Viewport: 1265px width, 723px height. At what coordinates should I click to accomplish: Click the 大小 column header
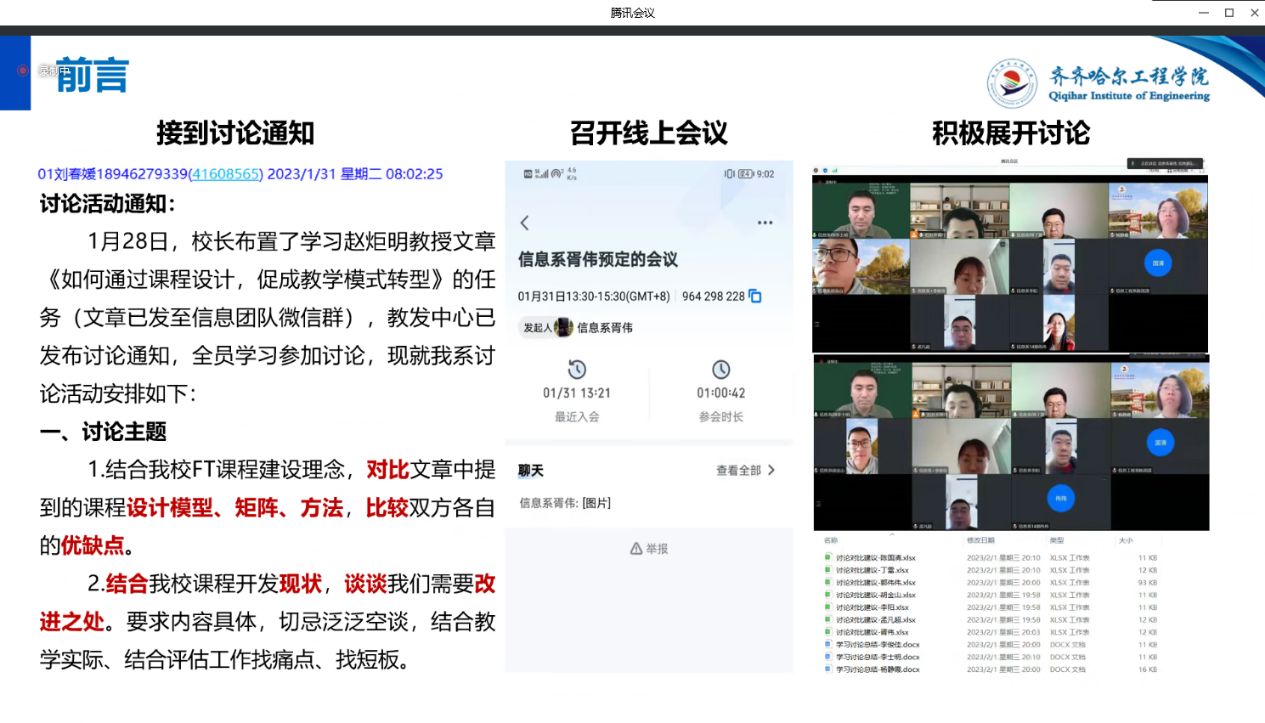pyautogui.click(x=1126, y=540)
